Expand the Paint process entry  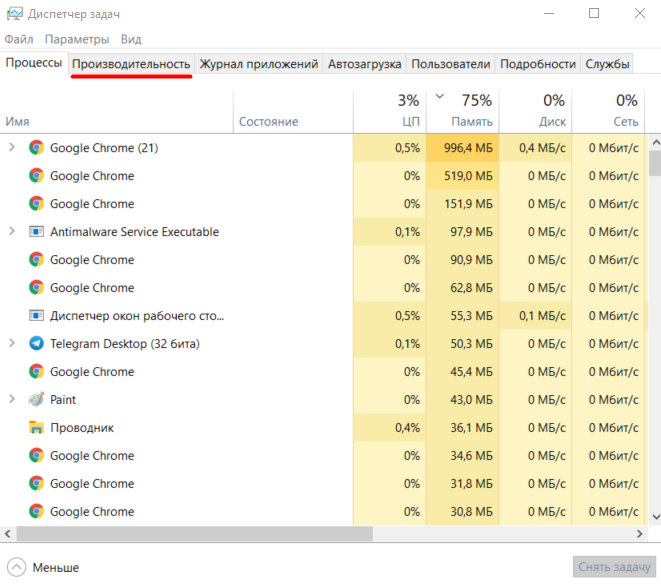coord(12,399)
